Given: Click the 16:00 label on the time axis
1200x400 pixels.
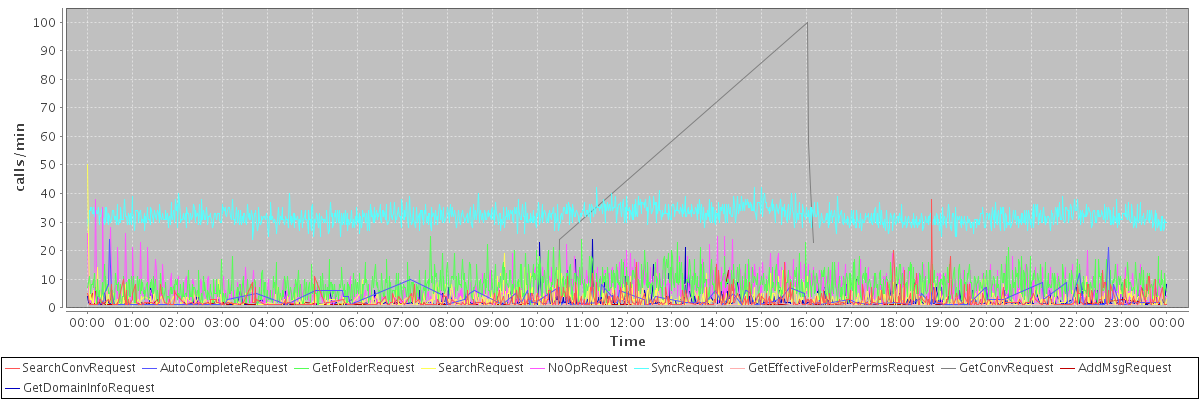Looking at the screenshot, I should 807,323.
